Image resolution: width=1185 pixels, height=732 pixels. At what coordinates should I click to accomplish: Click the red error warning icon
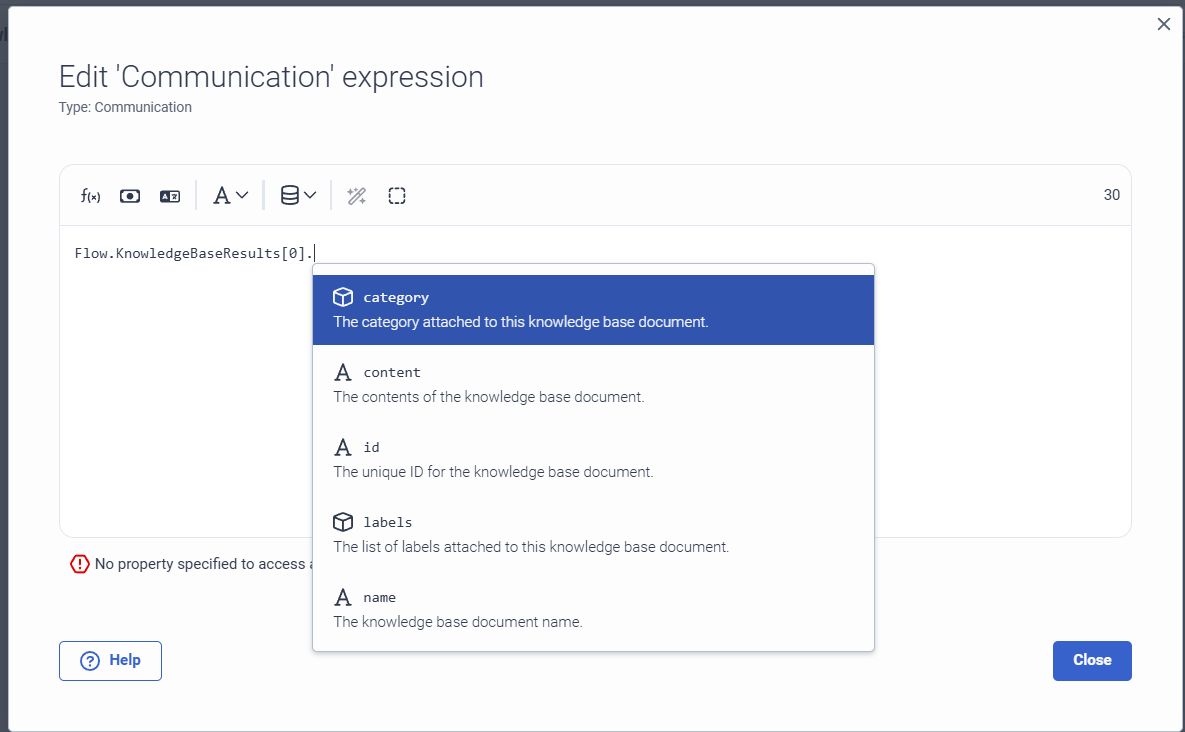tap(80, 564)
